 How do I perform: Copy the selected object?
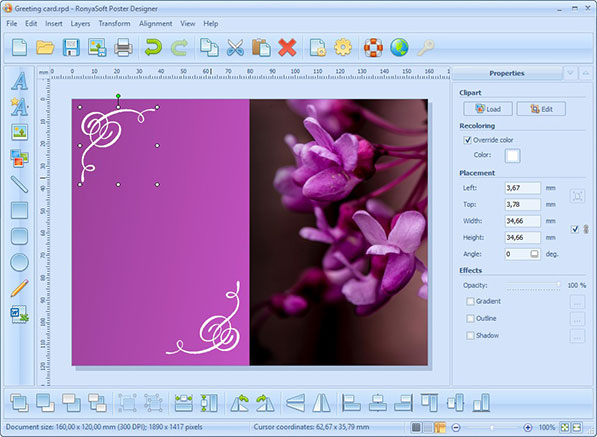point(209,48)
